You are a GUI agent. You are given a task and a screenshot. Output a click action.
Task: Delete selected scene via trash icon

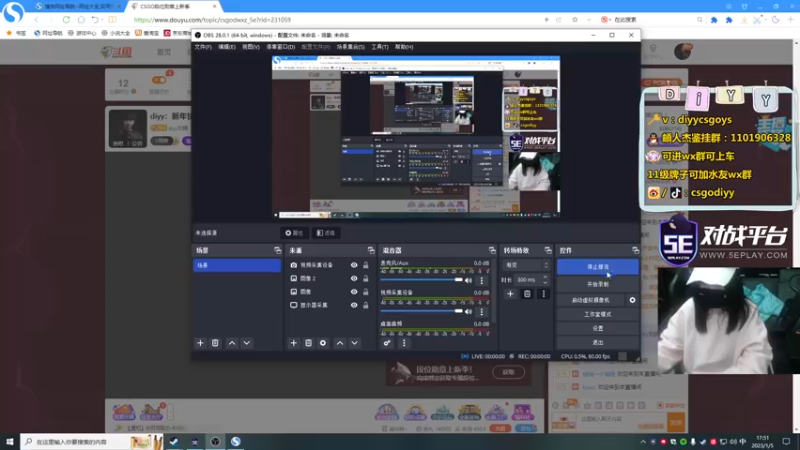tap(215, 343)
